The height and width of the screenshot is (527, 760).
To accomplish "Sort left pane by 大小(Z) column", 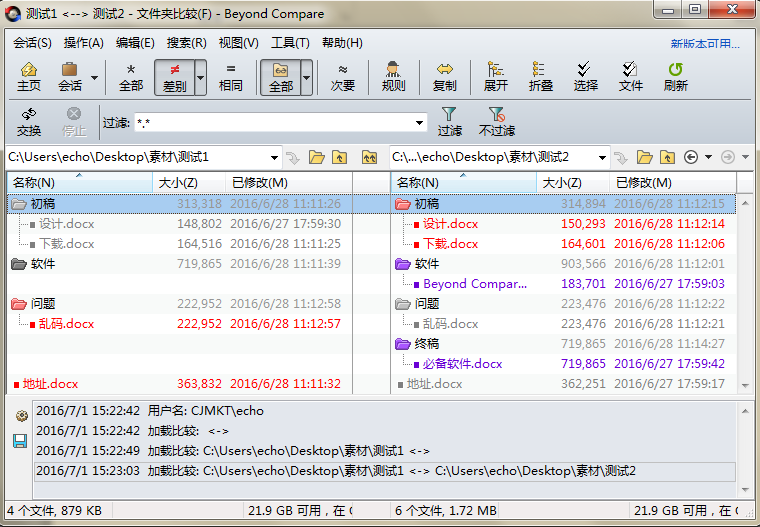I will (189, 183).
